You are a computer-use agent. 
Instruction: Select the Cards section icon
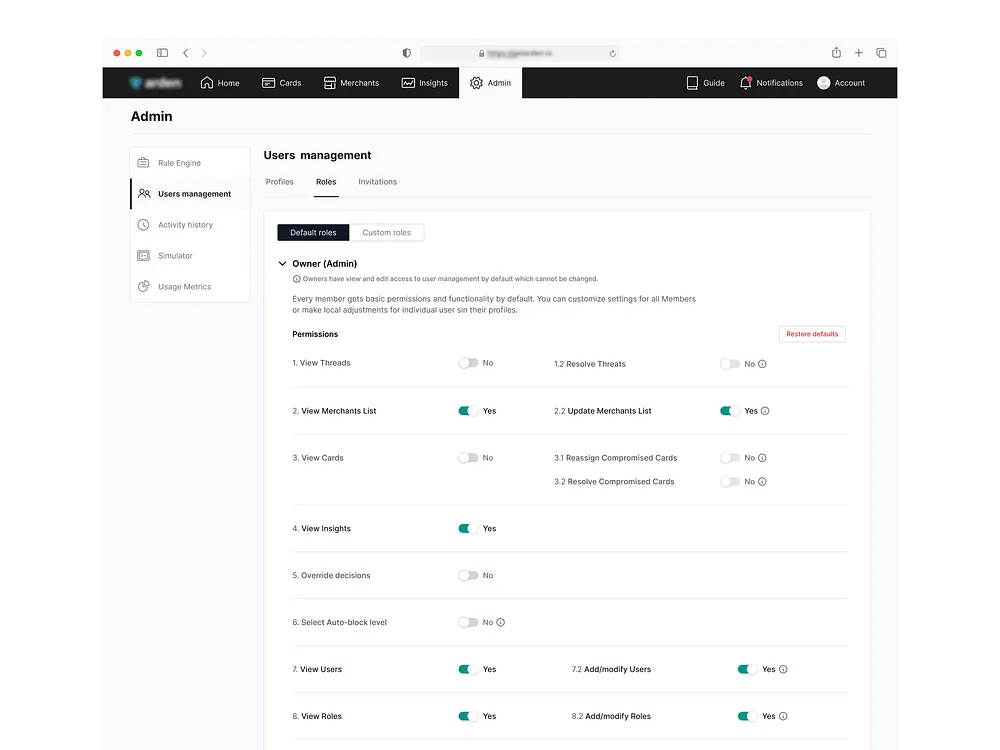click(266, 83)
